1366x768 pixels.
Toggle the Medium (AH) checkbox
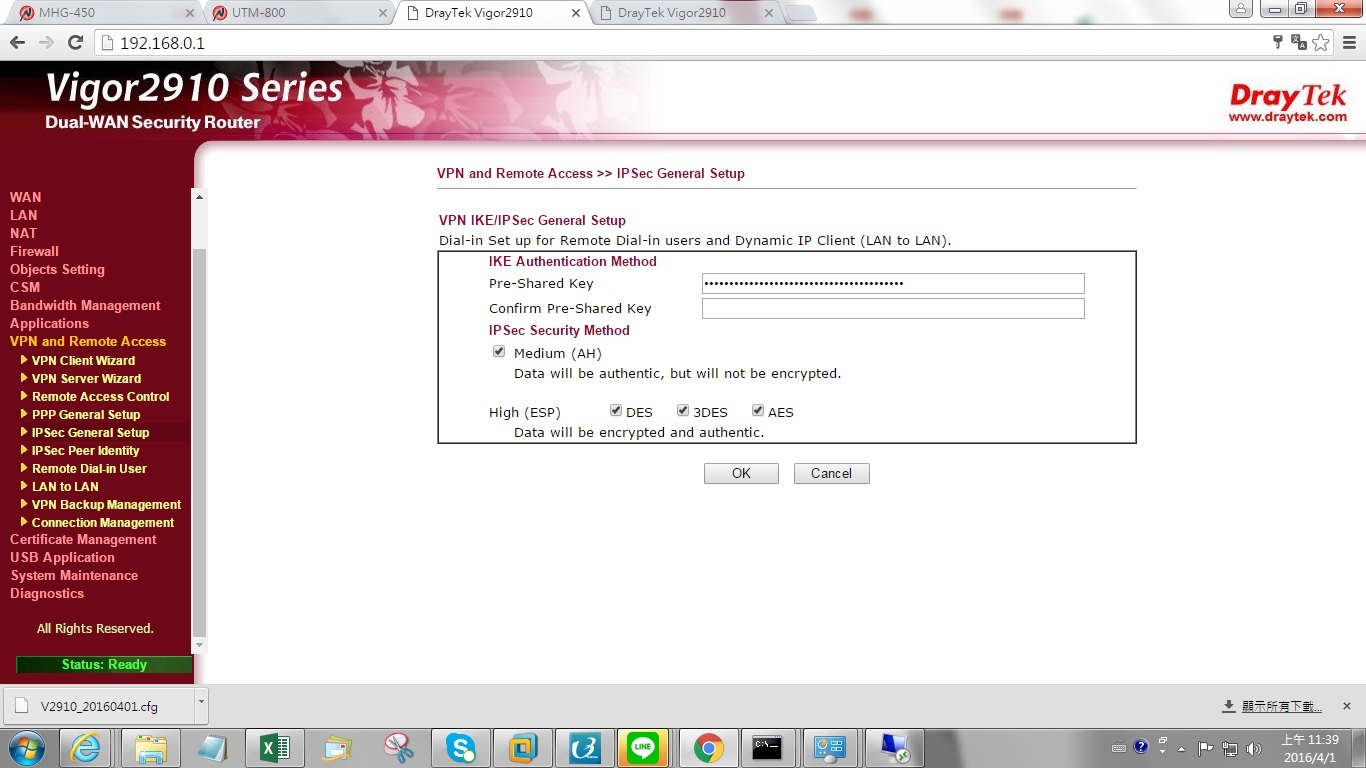click(499, 352)
